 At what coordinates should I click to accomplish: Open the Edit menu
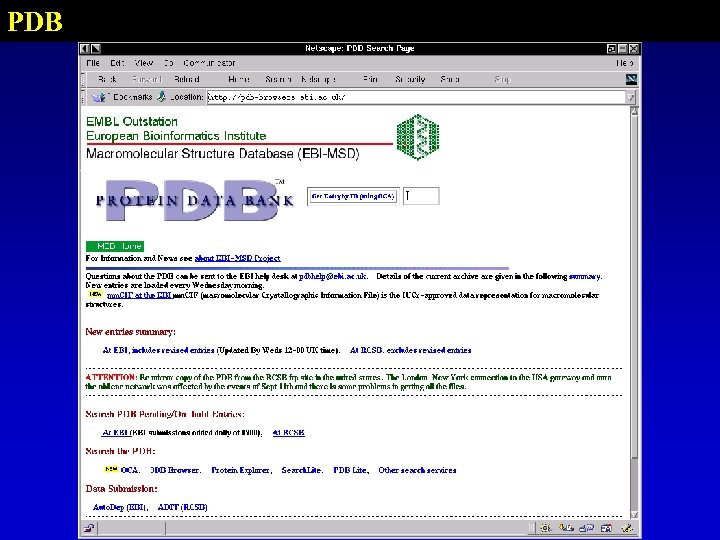click(x=117, y=63)
